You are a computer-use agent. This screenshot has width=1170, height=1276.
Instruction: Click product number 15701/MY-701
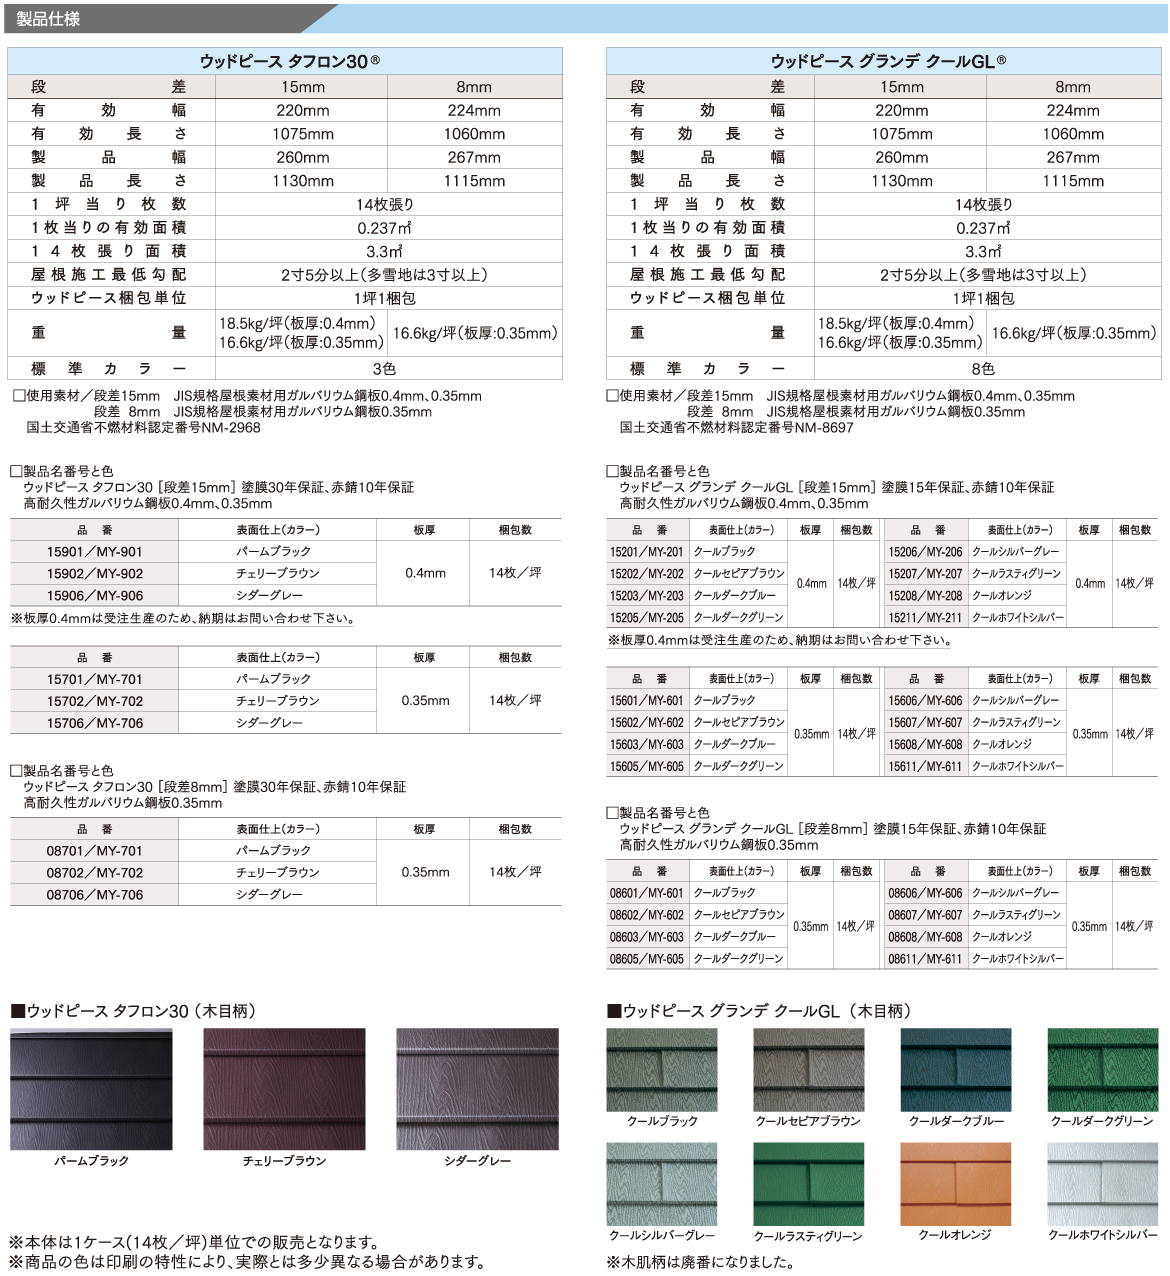(95, 680)
